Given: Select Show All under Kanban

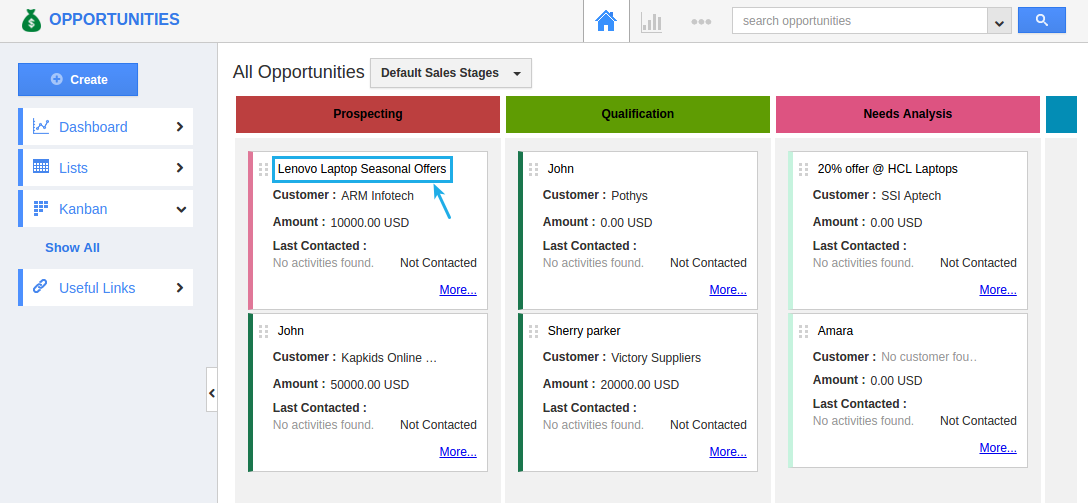Looking at the screenshot, I should click(x=72, y=247).
